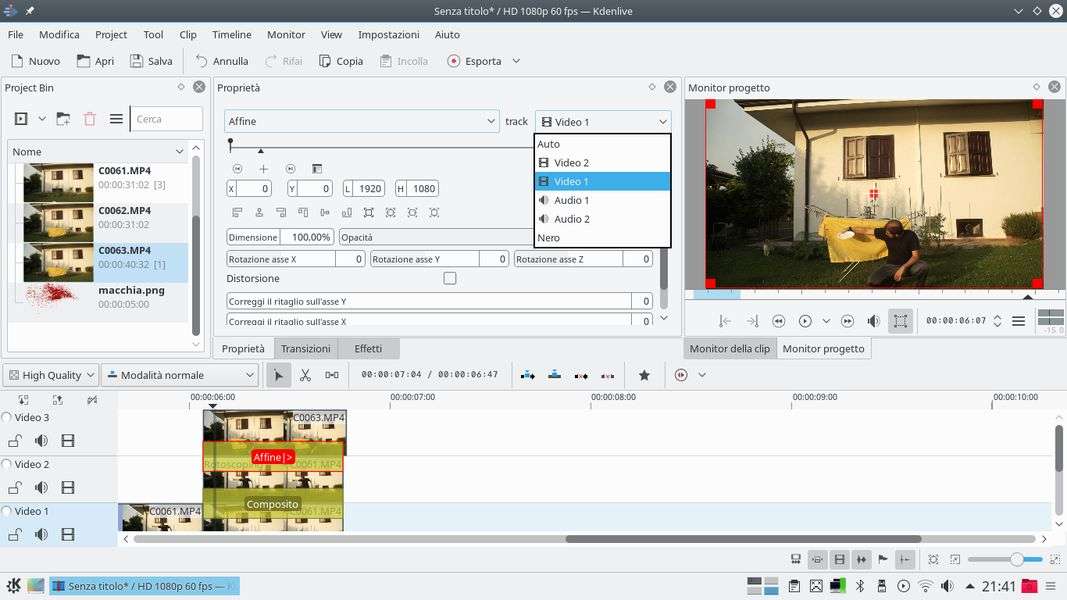
Task: Delete selected clip using Project Bin trash icon
Action: (x=90, y=119)
